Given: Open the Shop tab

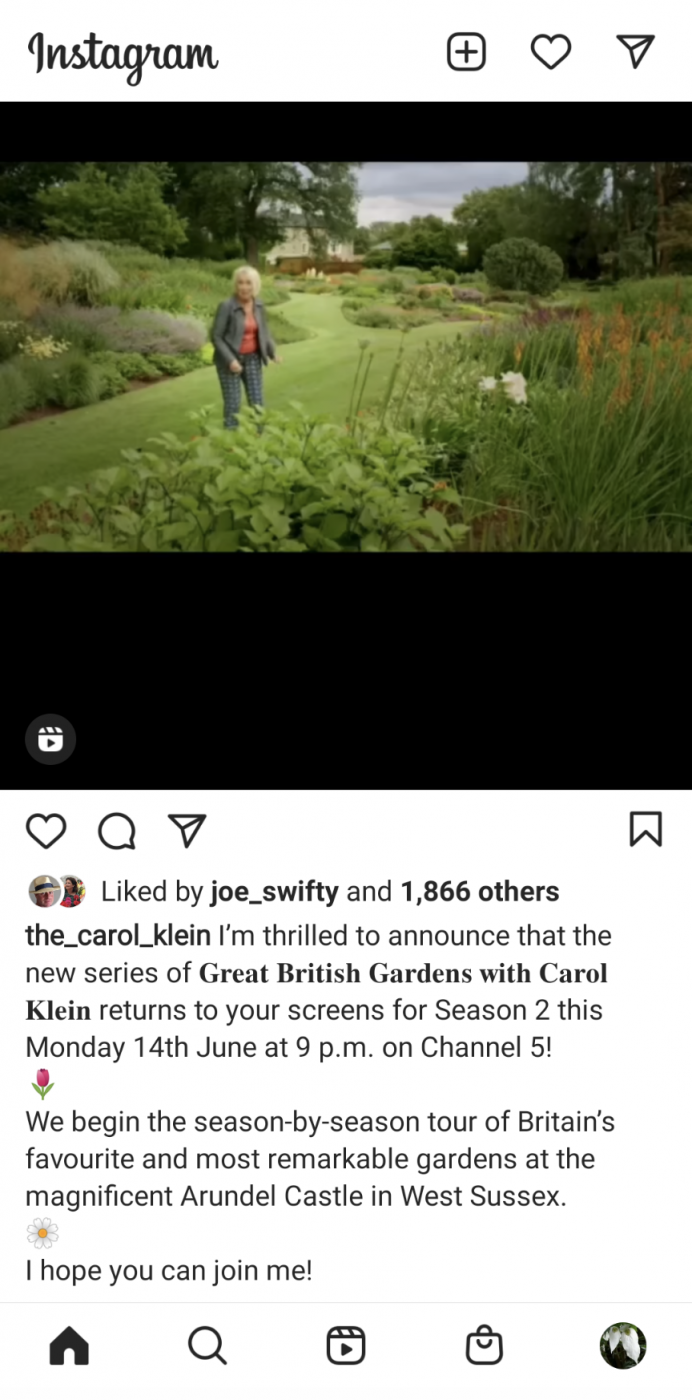Looking at the screenshot, I should (484, 1346).
